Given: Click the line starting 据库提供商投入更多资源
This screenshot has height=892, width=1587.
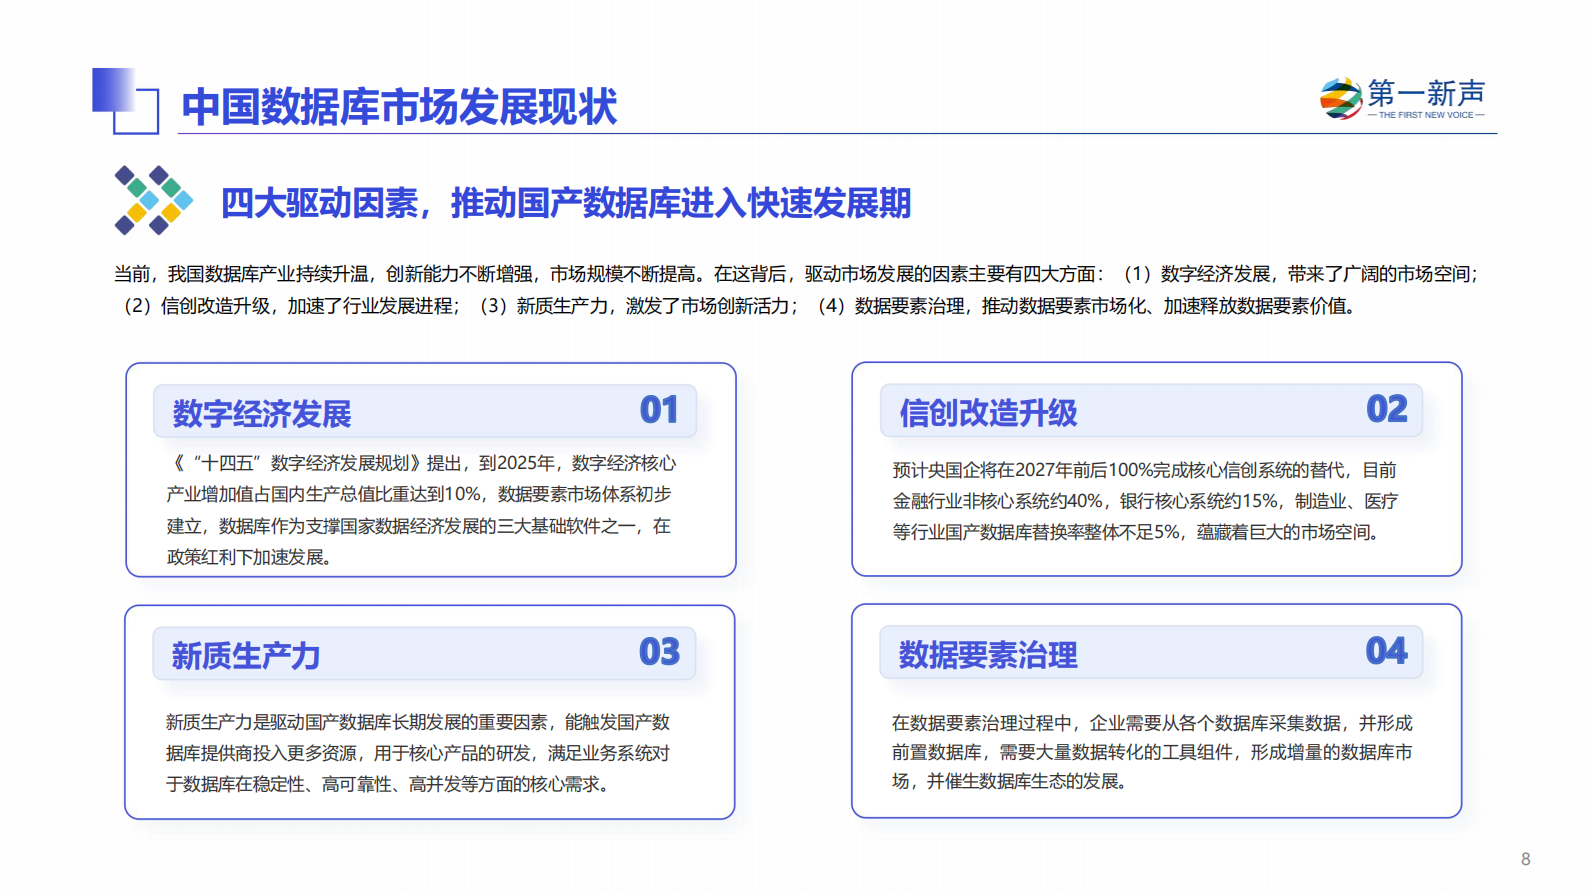Looking at the screenshot, I should tap(418, 753).
